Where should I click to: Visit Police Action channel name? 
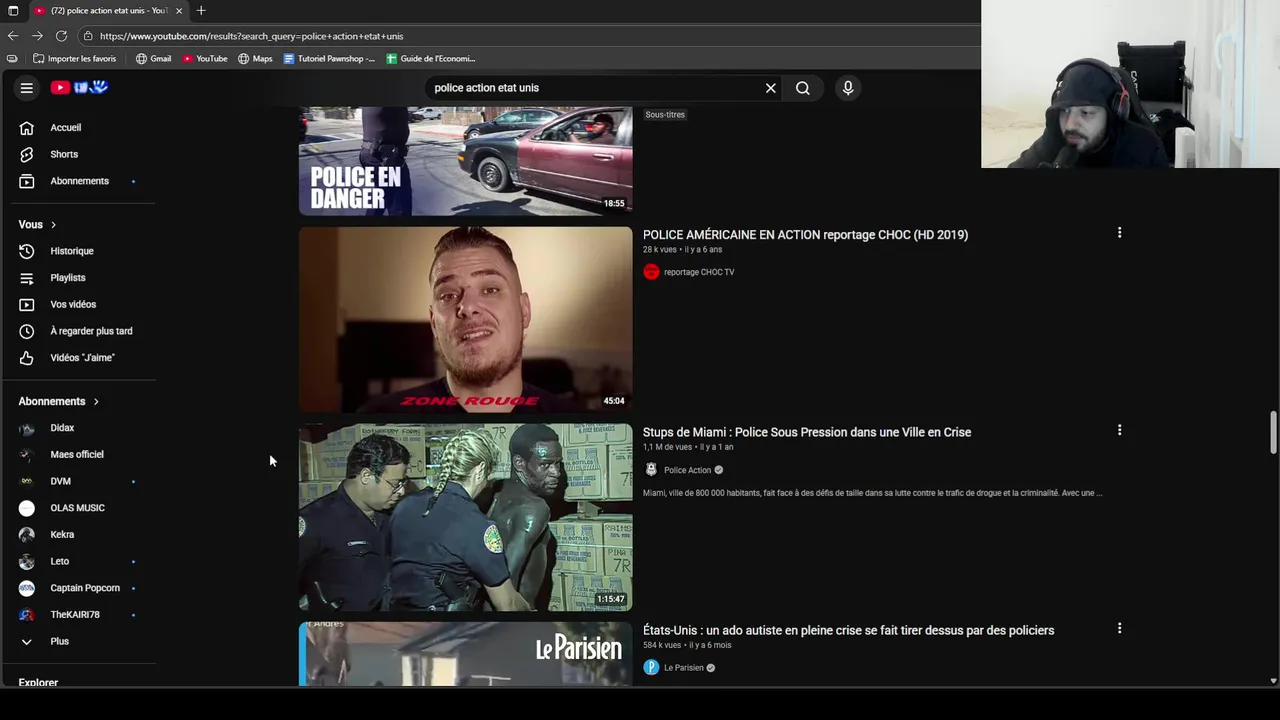pos(687,470)
